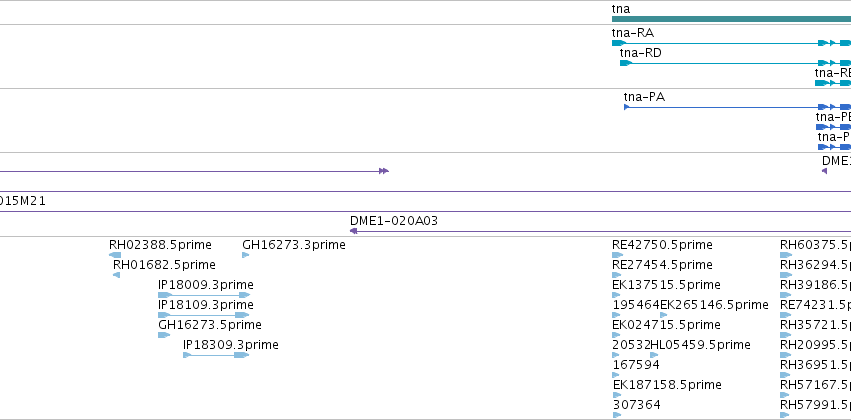The height and width of the screenshot is (420, 851).
Task: Select the RH02388.5prime EST label
Action: tap(160, 245)
